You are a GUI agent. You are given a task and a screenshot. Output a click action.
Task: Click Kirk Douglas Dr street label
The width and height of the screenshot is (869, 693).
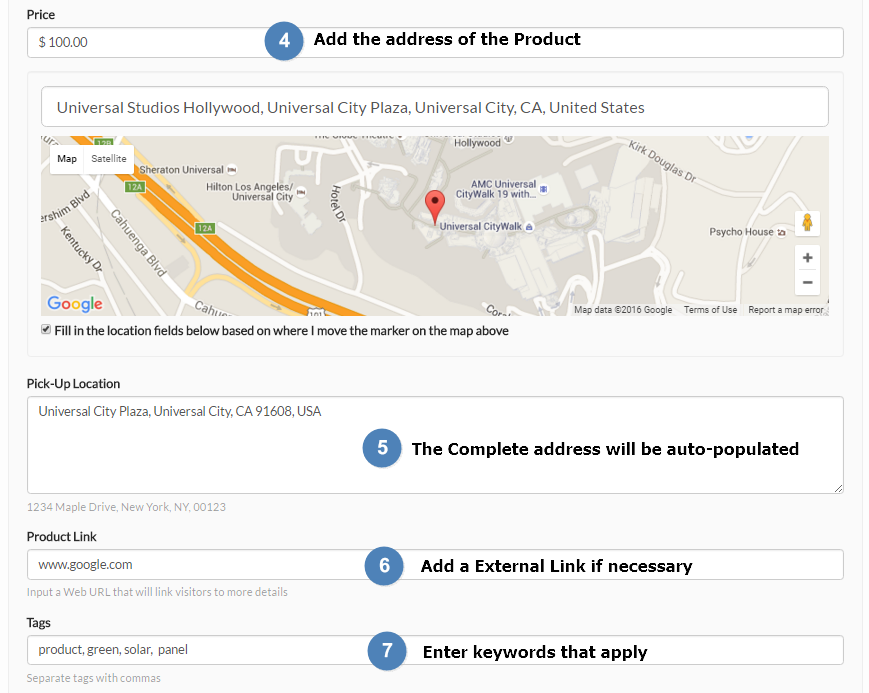[662, 161]
